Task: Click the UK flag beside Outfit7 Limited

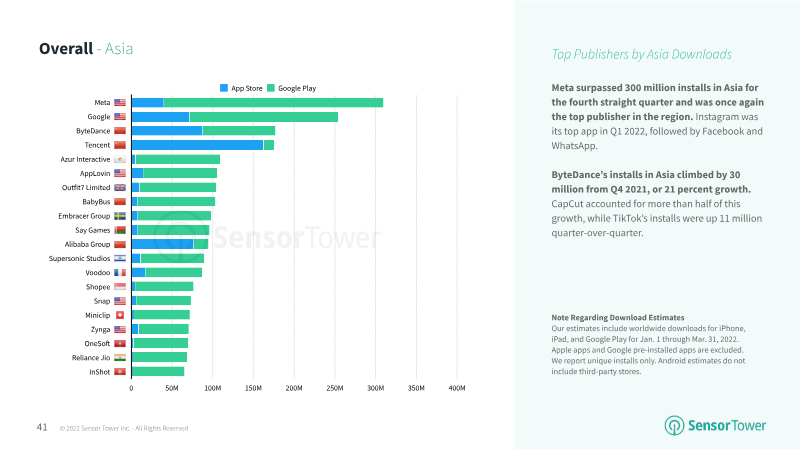Action: pyautogui.click(x=120, y=188)
